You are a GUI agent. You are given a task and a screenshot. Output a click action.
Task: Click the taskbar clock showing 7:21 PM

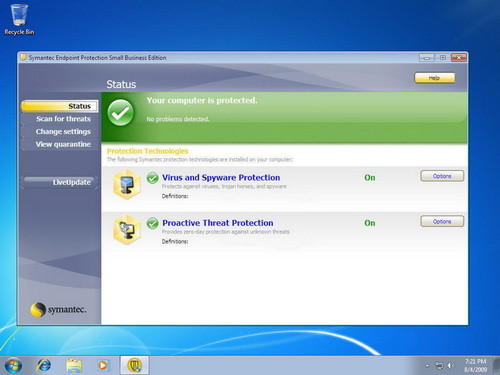click(476, 365)
